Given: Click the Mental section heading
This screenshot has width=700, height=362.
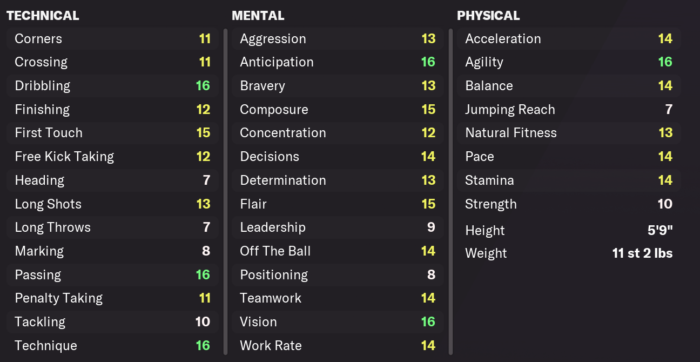Looking at the screenshot, I should (x=258, y=16).
